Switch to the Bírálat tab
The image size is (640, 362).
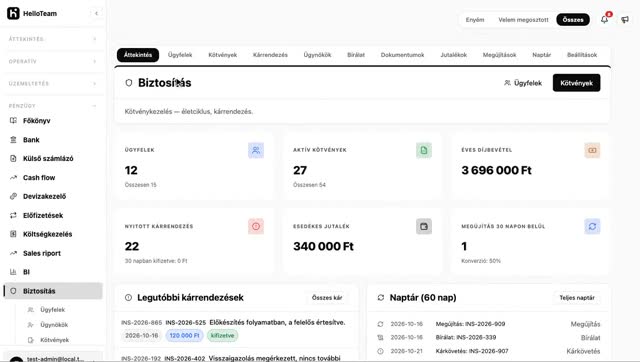356,55
